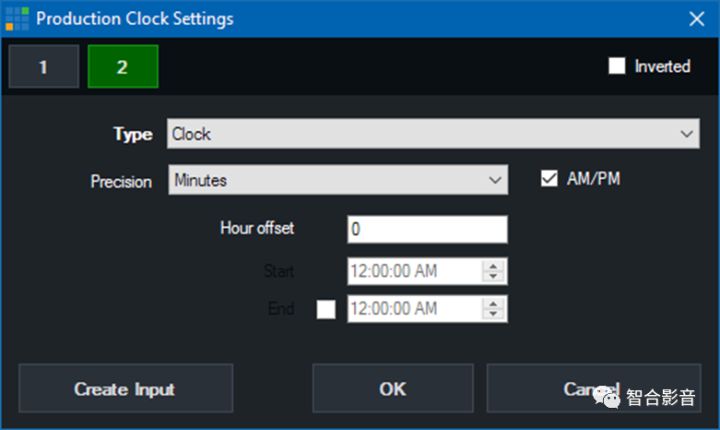Increase End time with up spinner arrow
The image size is (720, 430).
(x=494, y=305)
